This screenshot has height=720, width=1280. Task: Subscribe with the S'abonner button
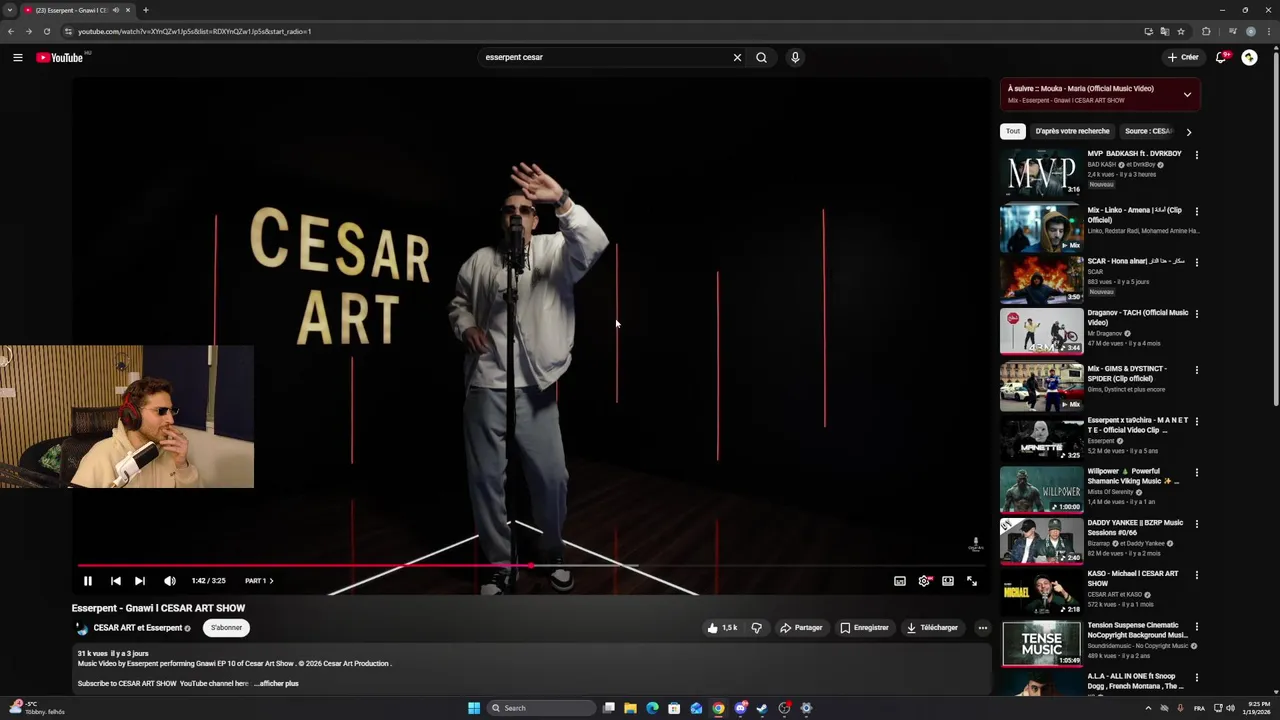pyautogui.click(x=226, y=628)
